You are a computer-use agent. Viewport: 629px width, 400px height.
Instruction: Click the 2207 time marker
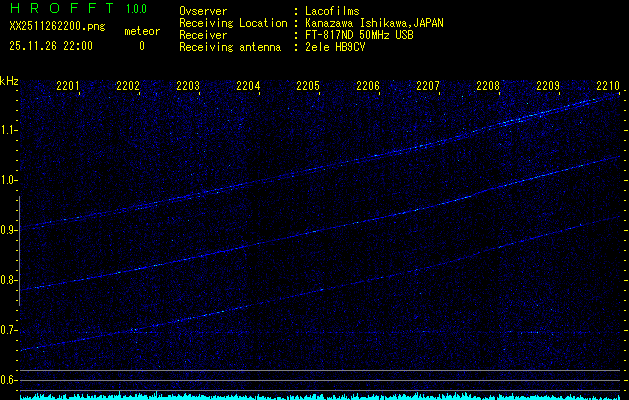(x=428, y=86)
